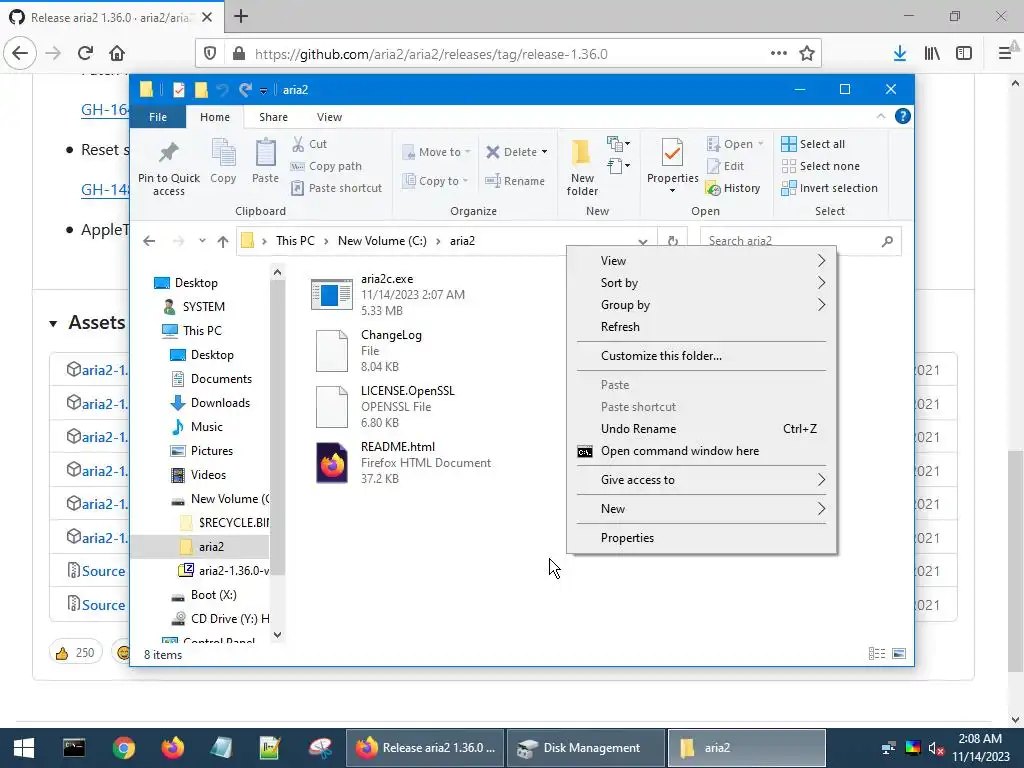Click Explorer back navigation arrow
The width and height of the screenshot is (1024, 768).
tap(149, 241)
